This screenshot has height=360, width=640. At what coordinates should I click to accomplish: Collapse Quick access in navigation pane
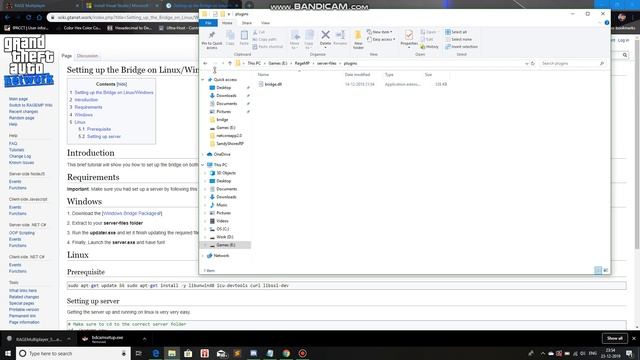click(203, 80)
